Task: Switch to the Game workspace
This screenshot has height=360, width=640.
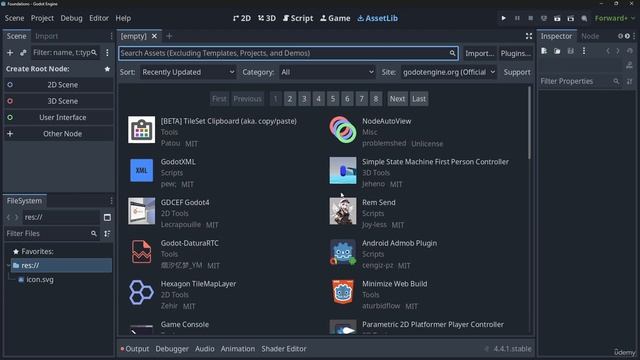Action: 335,18
